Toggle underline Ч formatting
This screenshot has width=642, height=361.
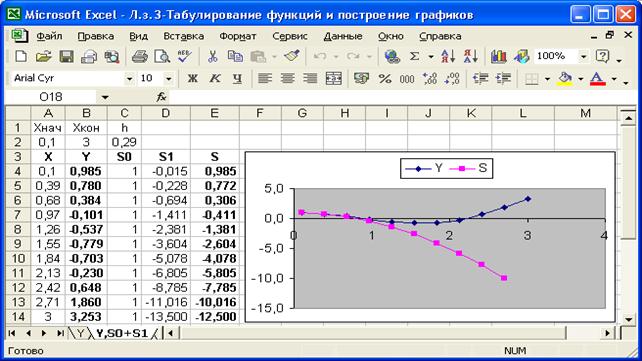pyautogui.click(x=237, y=78)
